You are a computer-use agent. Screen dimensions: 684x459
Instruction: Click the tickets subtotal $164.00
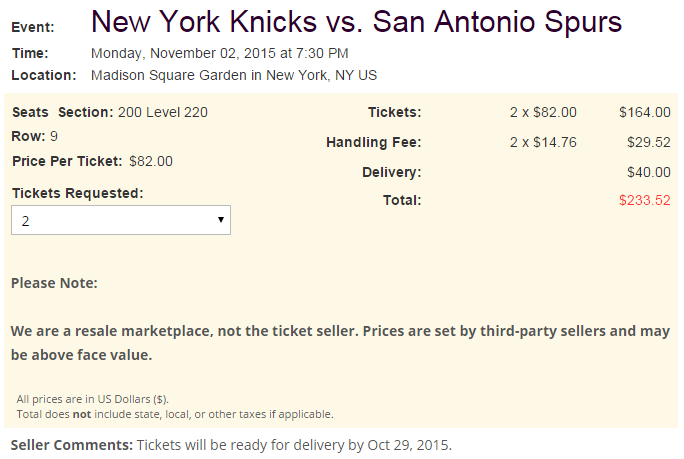645,112
